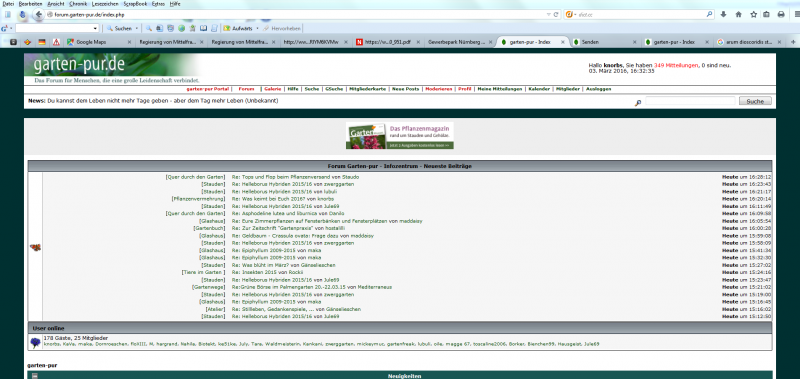Click the magnifier icon beside forum search field
800x379 pixels.
(x=637, y=103)
